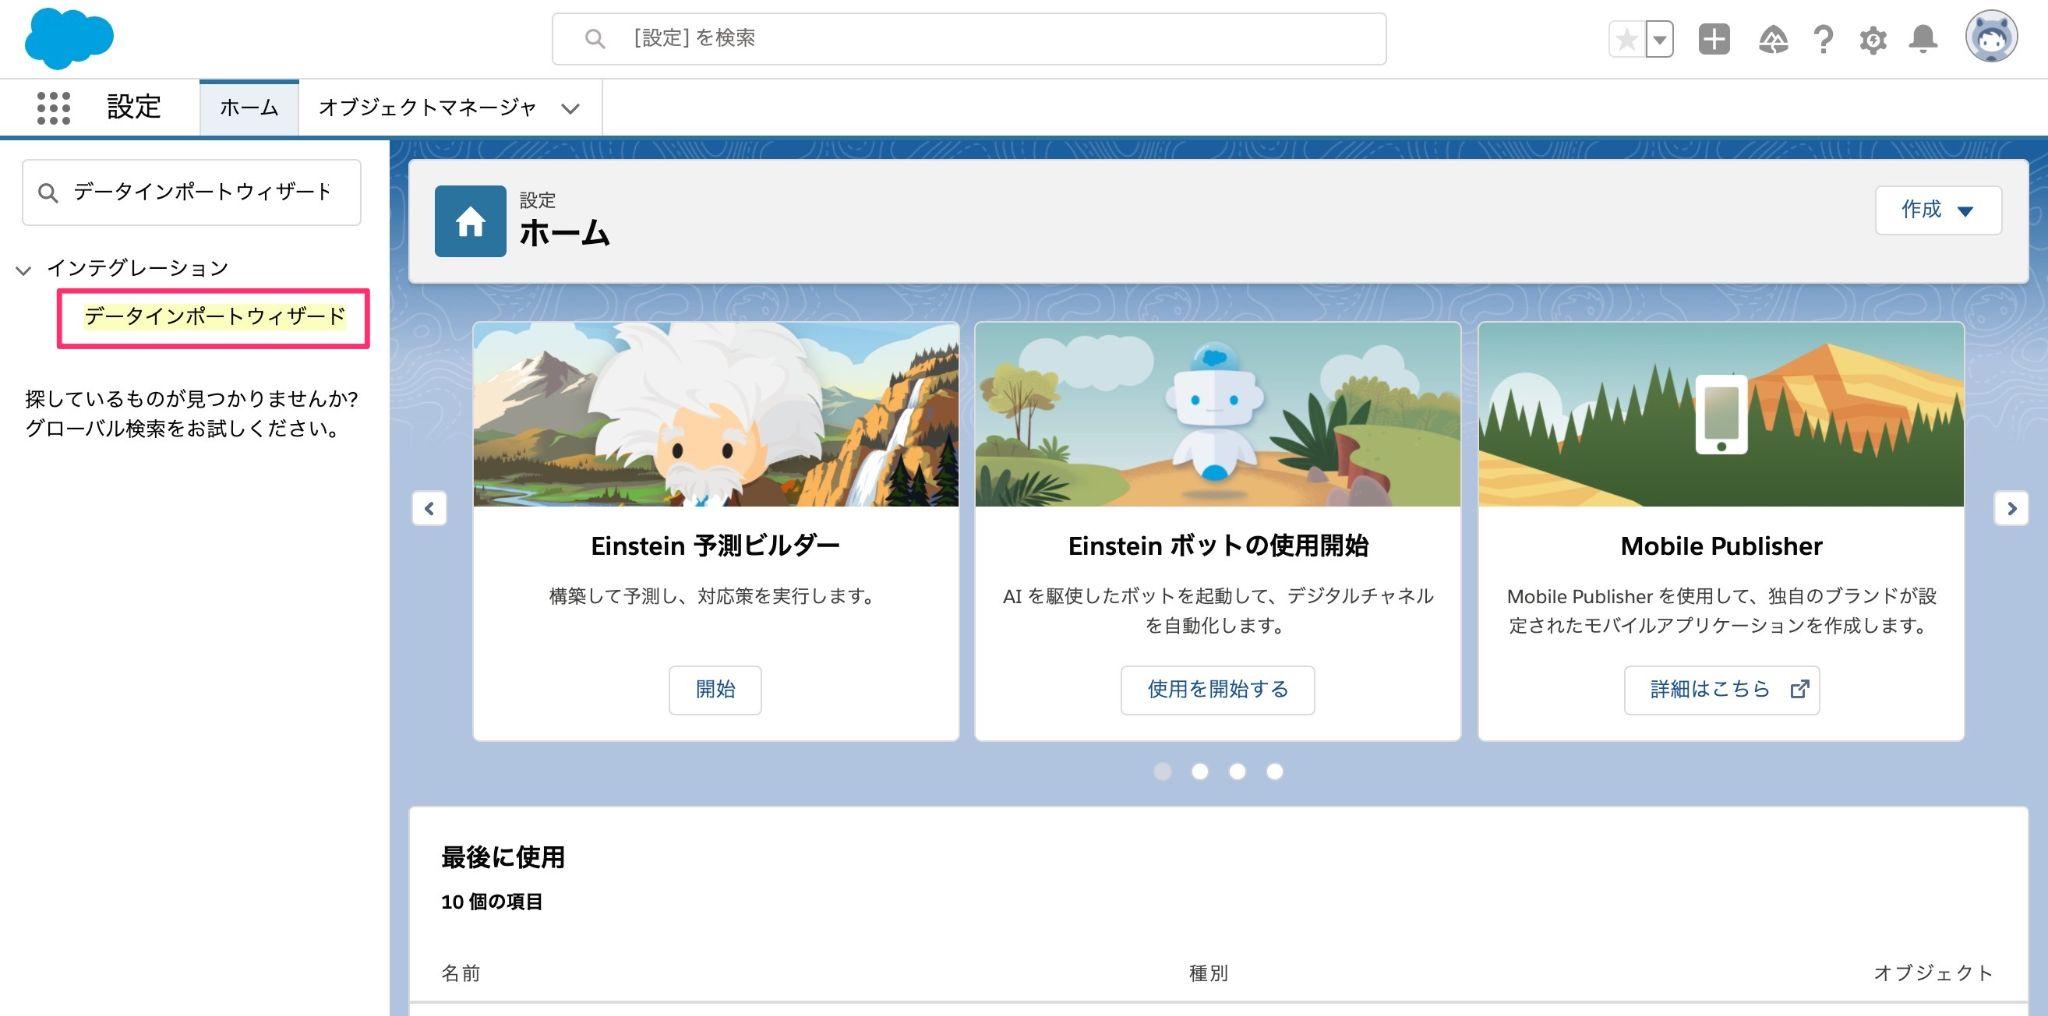Click the Einstein 予測ビルダー card title
The width and height of the screenshot is (2048, 1016).
pos(715,546)
